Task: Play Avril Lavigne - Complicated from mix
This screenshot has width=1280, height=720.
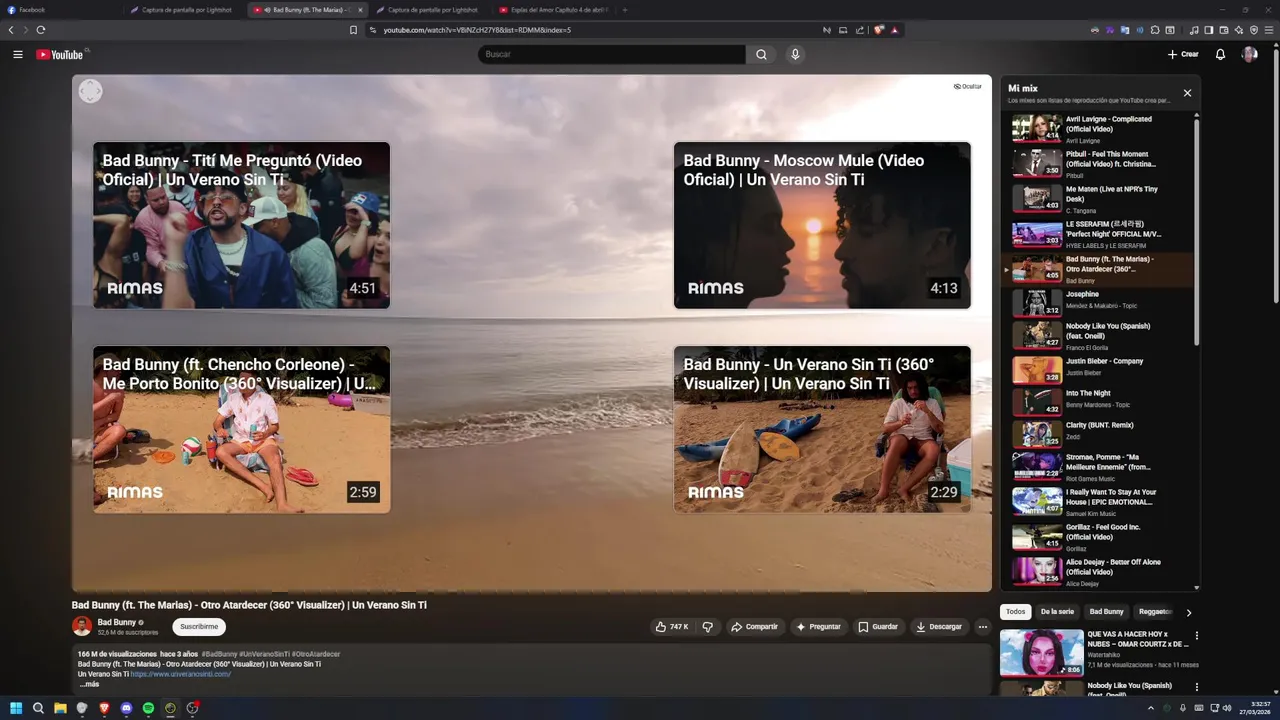Action: pos(1098,129)
